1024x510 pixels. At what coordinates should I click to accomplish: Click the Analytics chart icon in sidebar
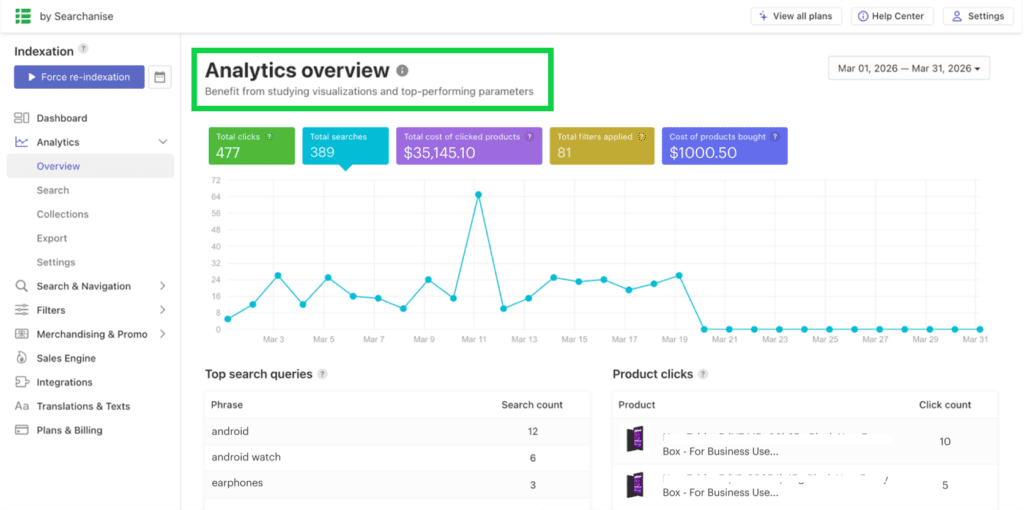point(22,142)
